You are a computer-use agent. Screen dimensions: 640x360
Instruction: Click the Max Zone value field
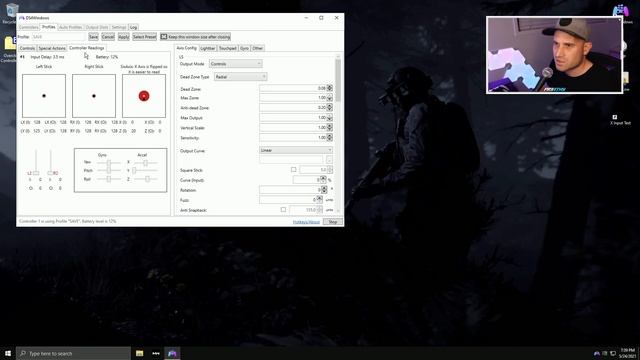(293, 98)
